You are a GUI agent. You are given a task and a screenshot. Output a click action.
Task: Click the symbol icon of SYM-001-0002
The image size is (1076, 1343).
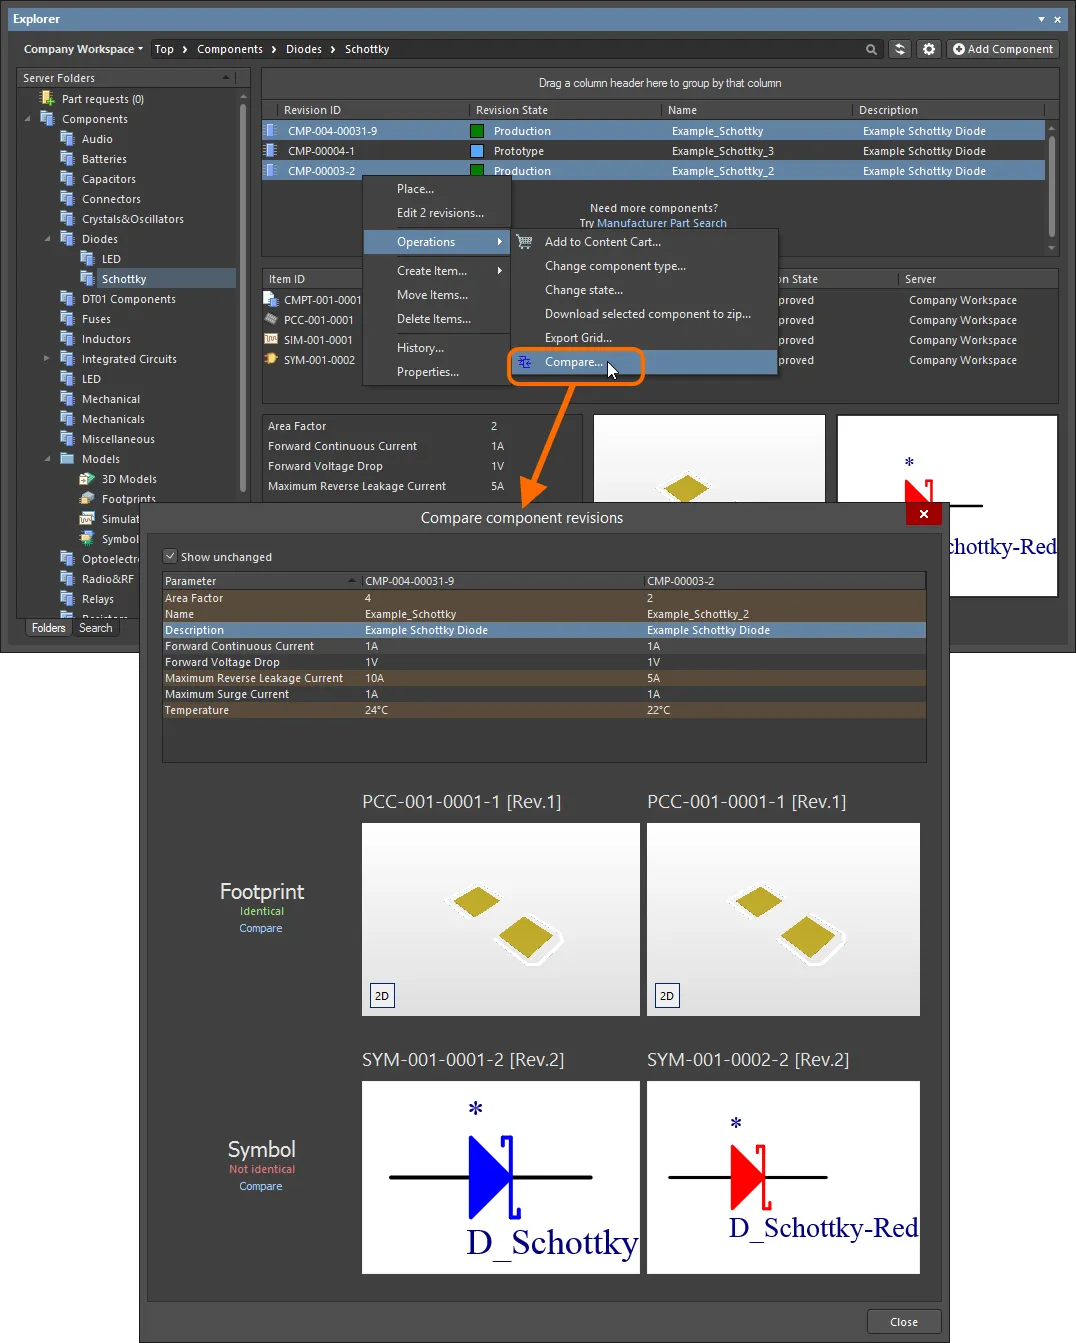tap(270, 359)
